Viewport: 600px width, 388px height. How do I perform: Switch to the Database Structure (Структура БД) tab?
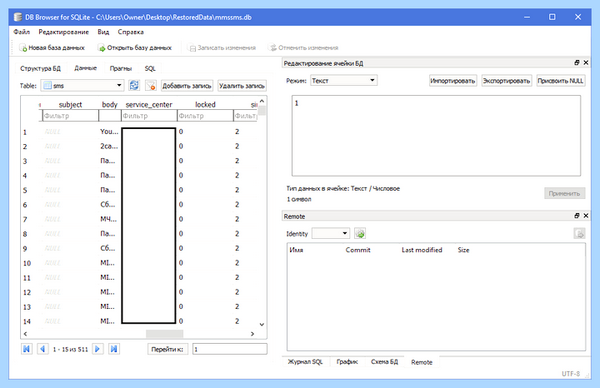[x=40, y=68]
